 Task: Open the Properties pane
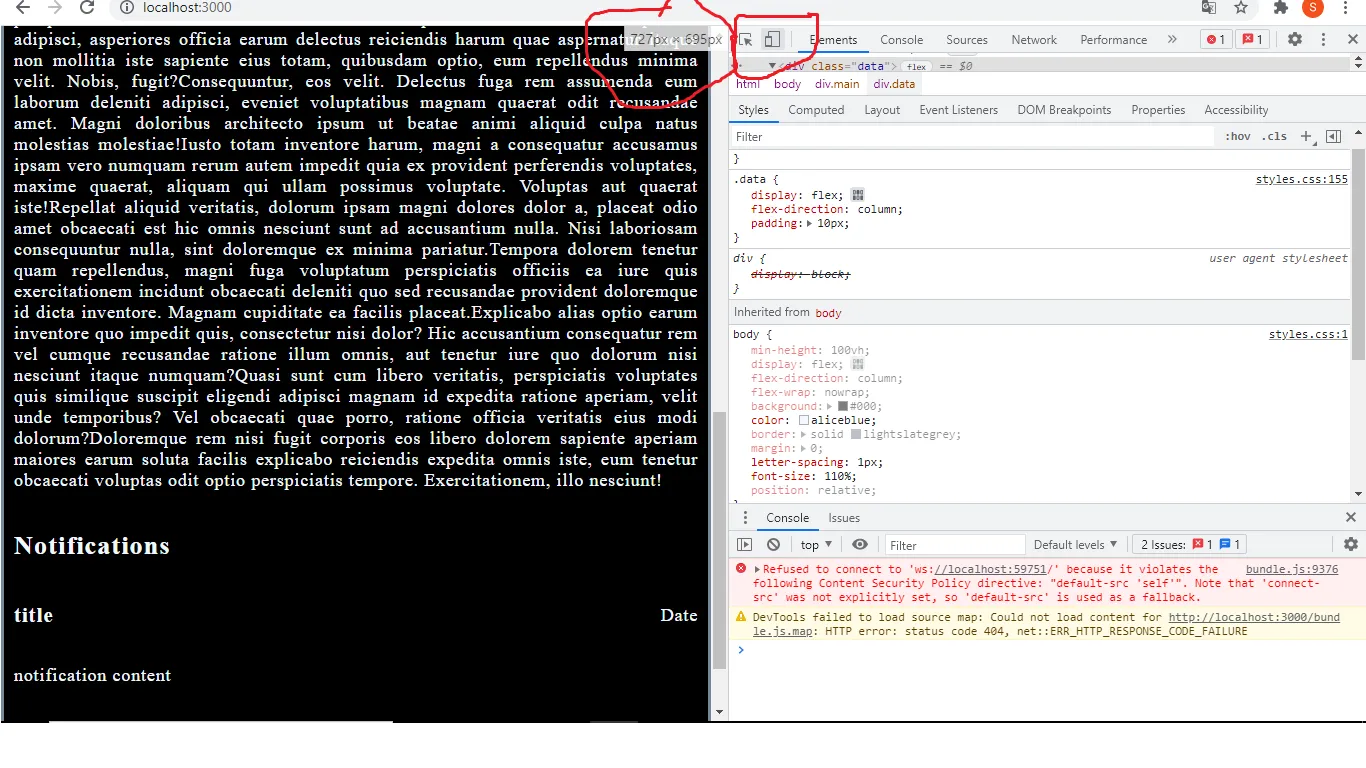tap(1158, 110)
